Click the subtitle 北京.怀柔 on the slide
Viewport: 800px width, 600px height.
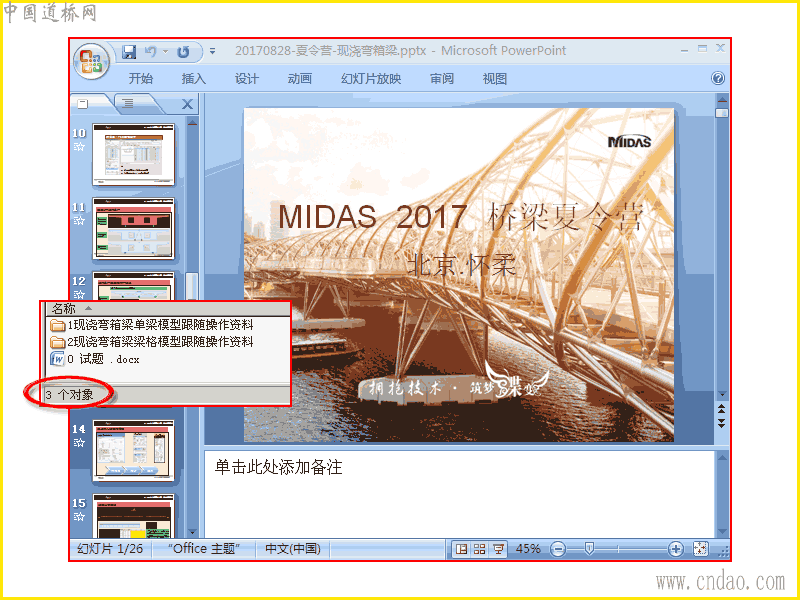(x=461, y=265)
